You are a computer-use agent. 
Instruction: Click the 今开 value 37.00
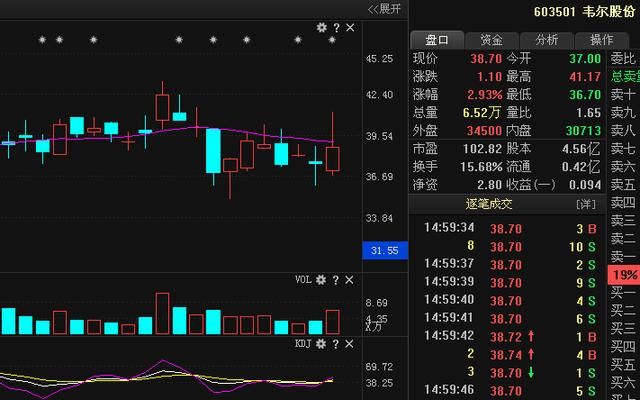pos(585,58)
